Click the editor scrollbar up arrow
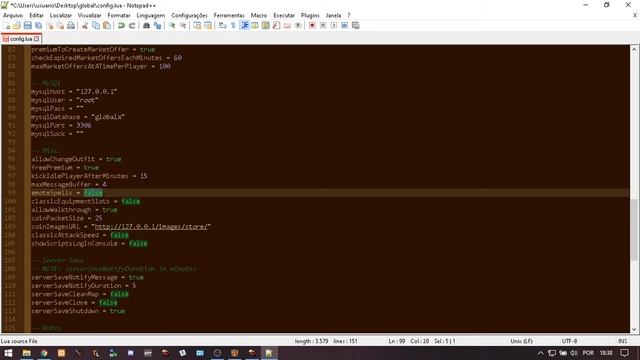Viewport: 640px width, 360px height. click(634, 49)
